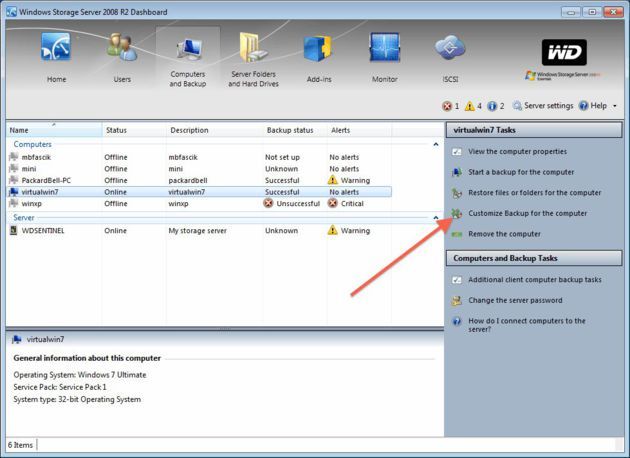
Task: Click the Unsuccessful backup error icon for winxp
Action: (268, 203)
